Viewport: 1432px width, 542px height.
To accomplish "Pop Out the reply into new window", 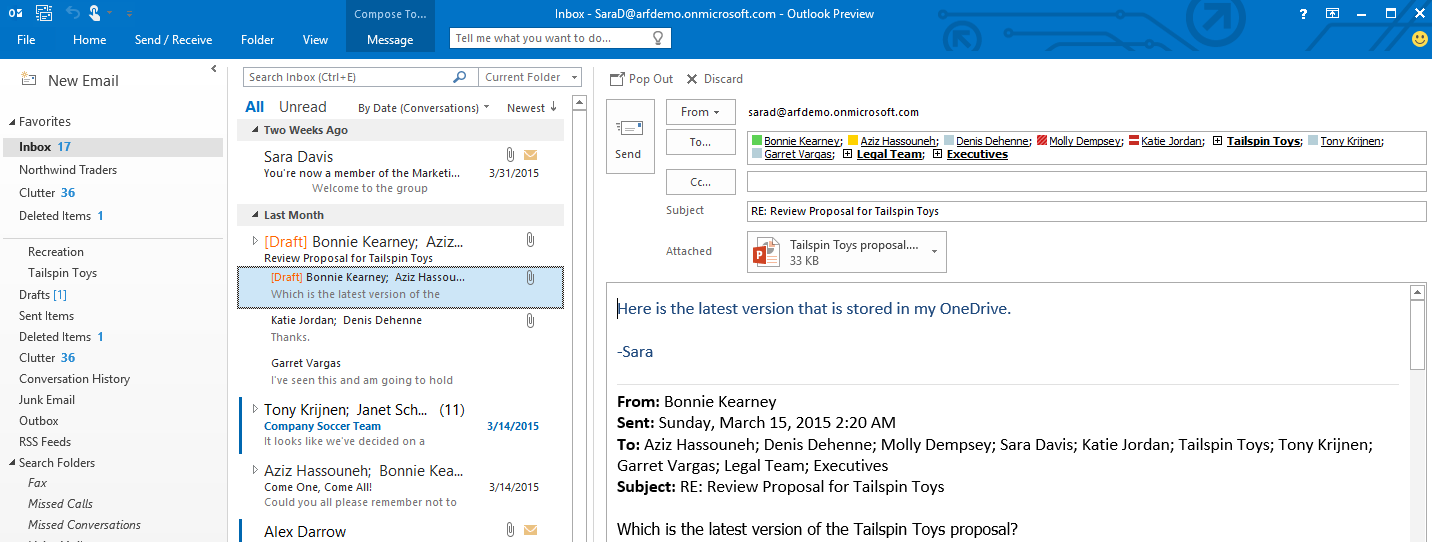I will [641, 79].
